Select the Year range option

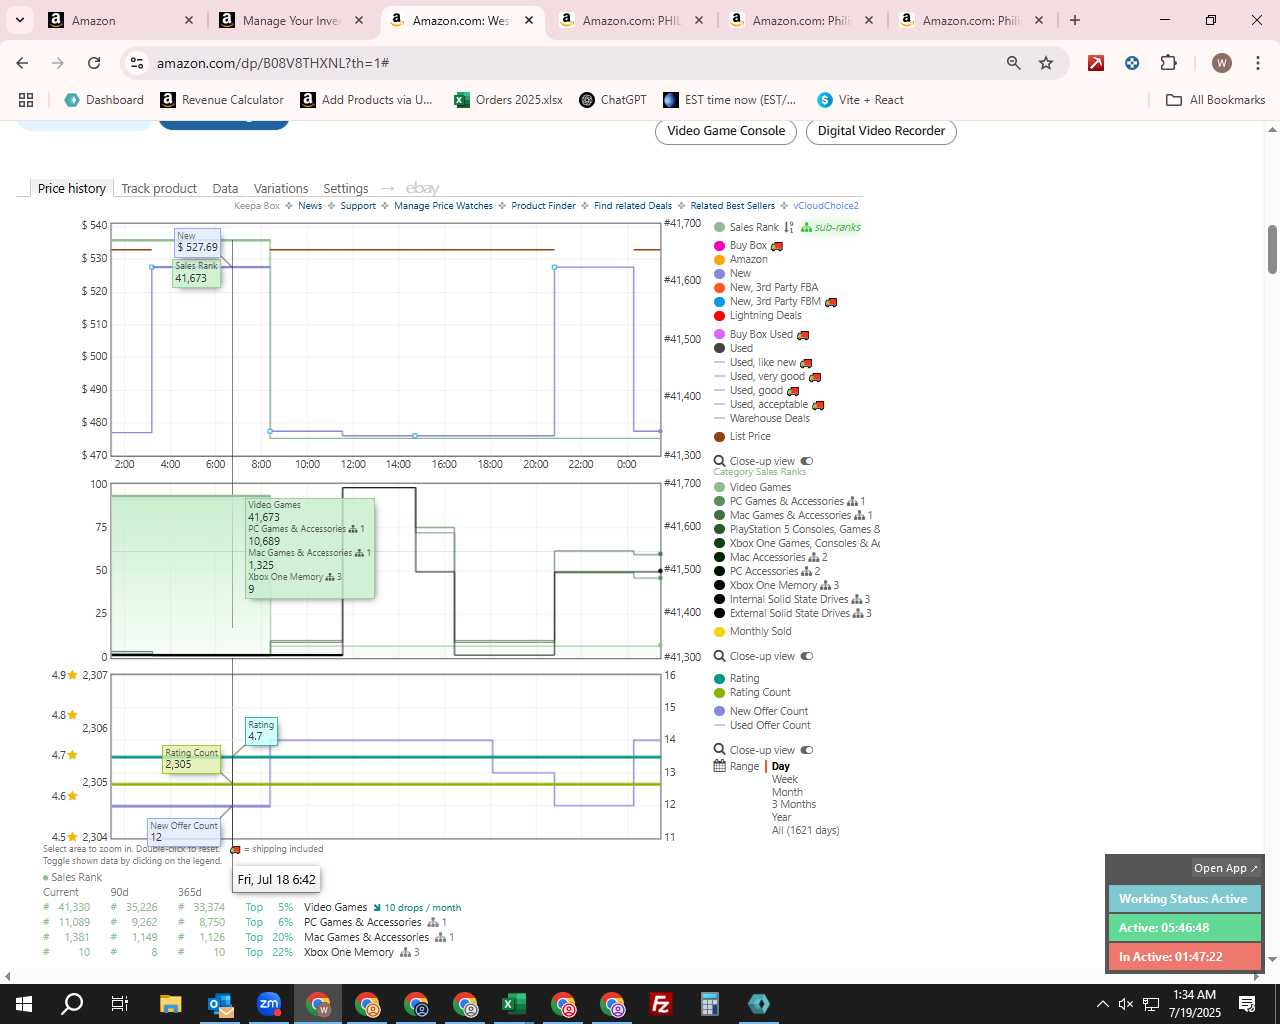coord(781,817)
